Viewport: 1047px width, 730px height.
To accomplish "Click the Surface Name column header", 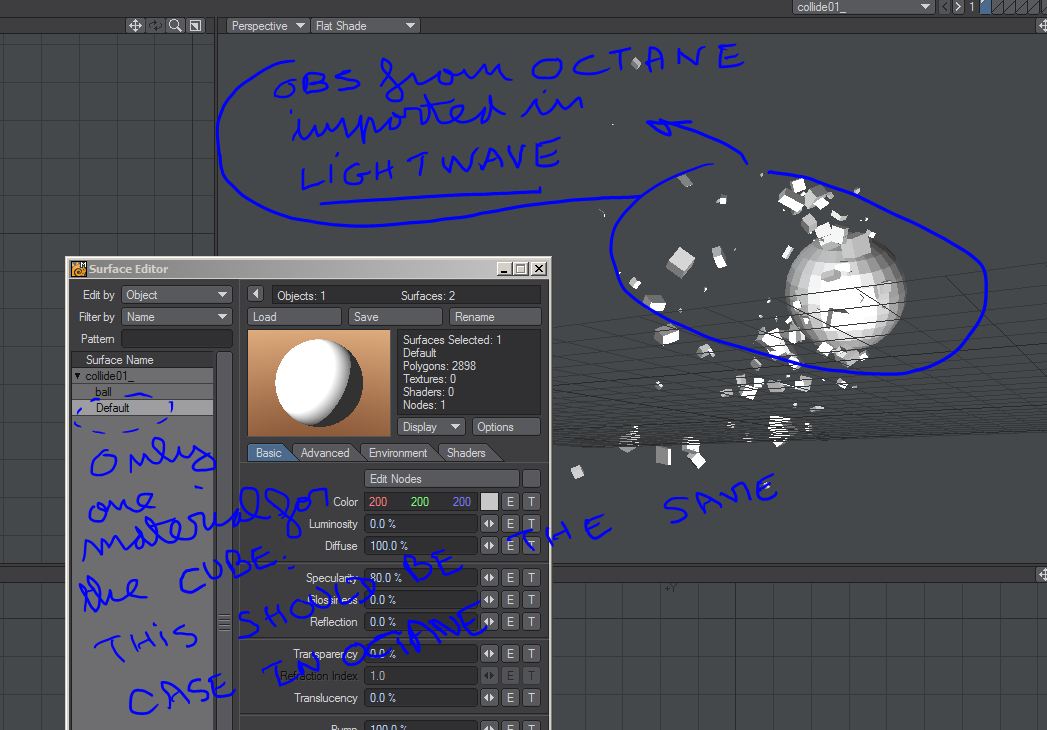I will point(143,360).
